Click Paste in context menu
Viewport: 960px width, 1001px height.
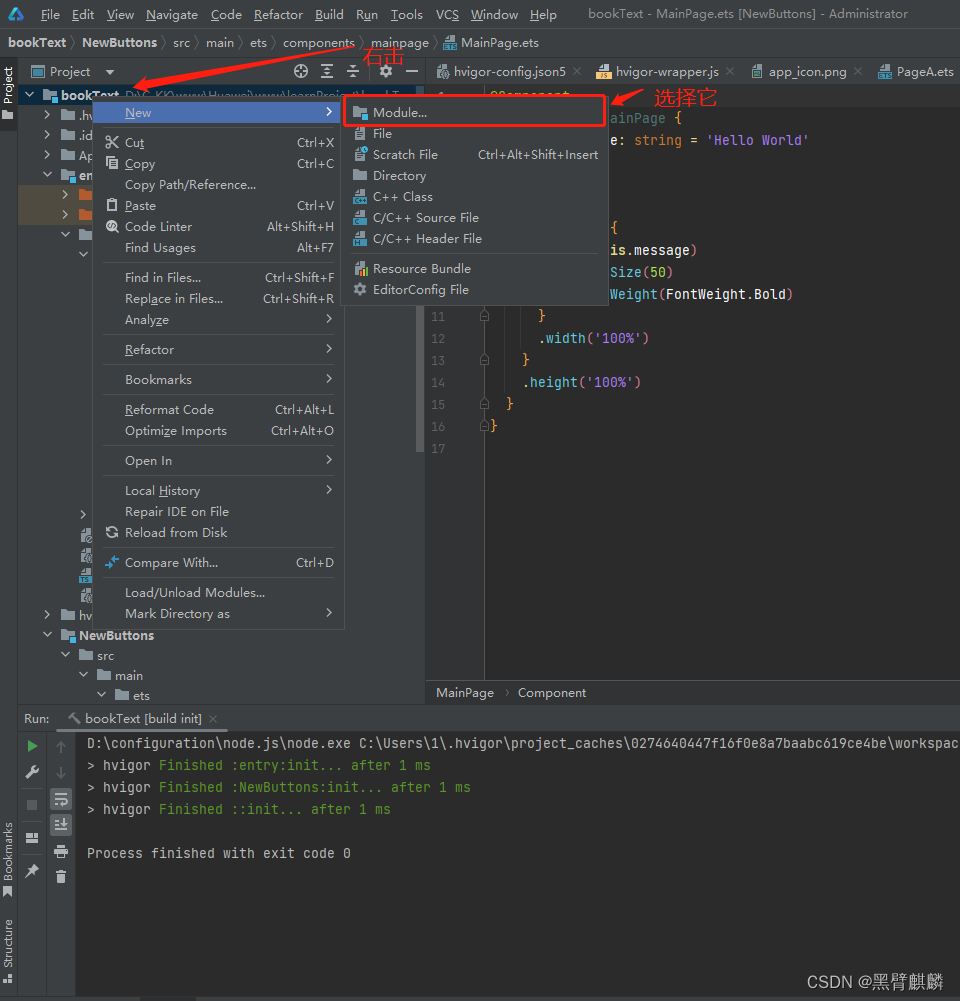[219, 206]
